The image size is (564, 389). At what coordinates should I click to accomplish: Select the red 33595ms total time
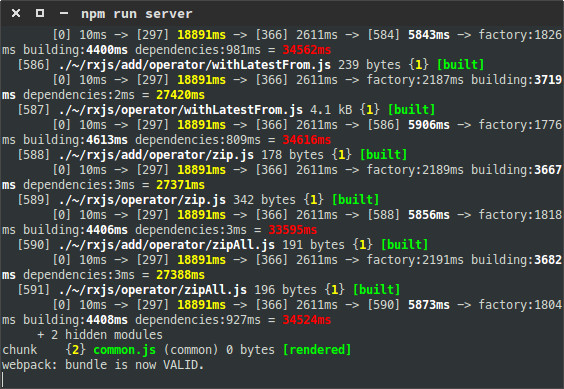point(293,230)
